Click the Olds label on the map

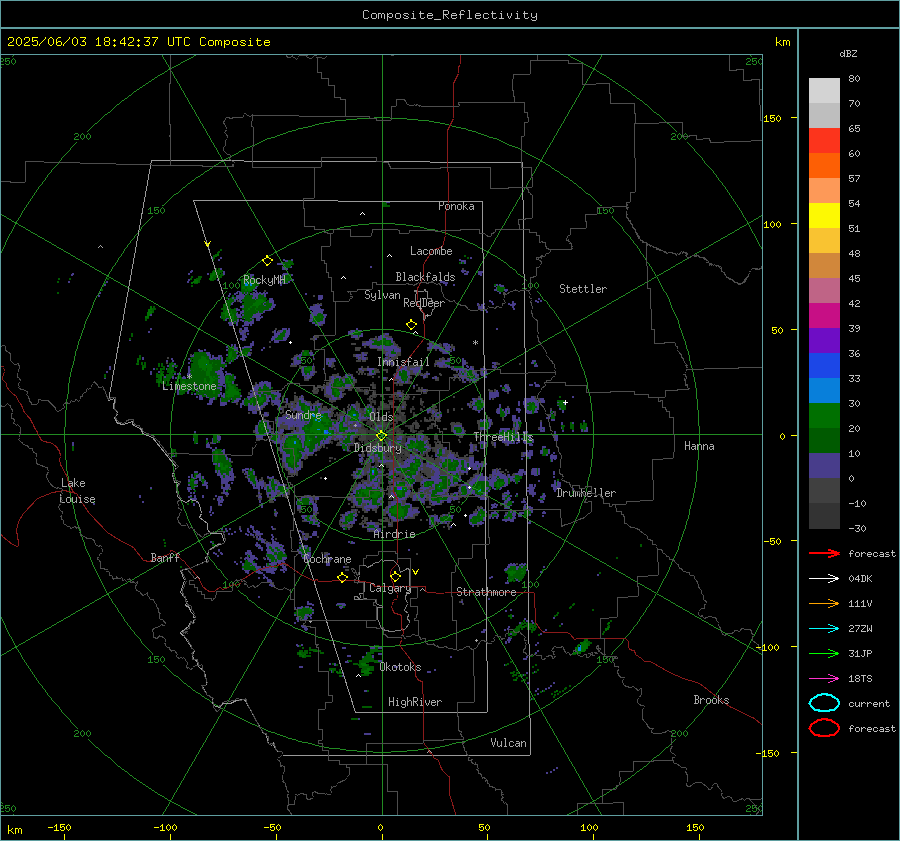pyautogui.click(x=381, y=417)
